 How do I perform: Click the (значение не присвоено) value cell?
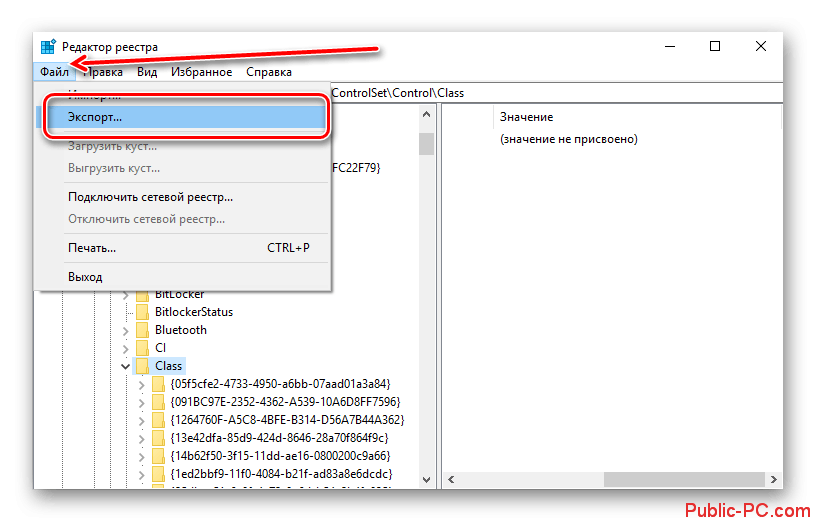coord(569,139)
